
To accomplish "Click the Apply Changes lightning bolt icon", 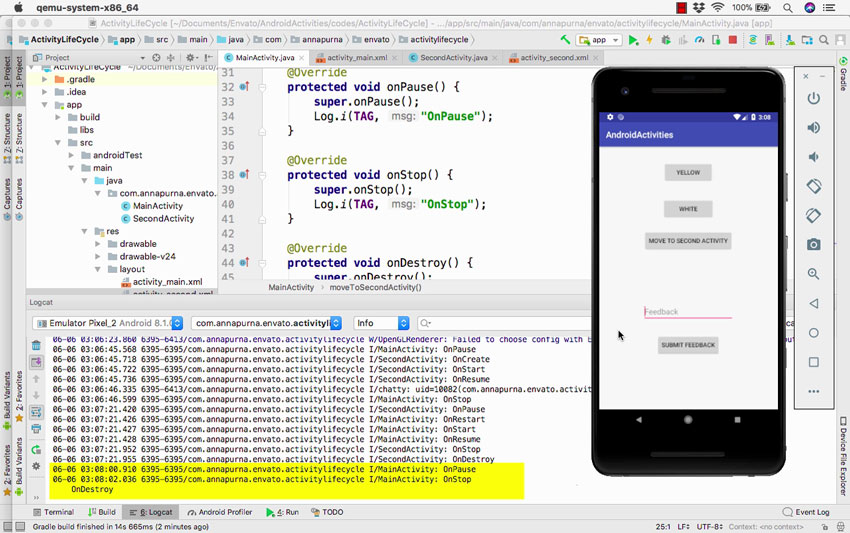I will tap(649, 40).
